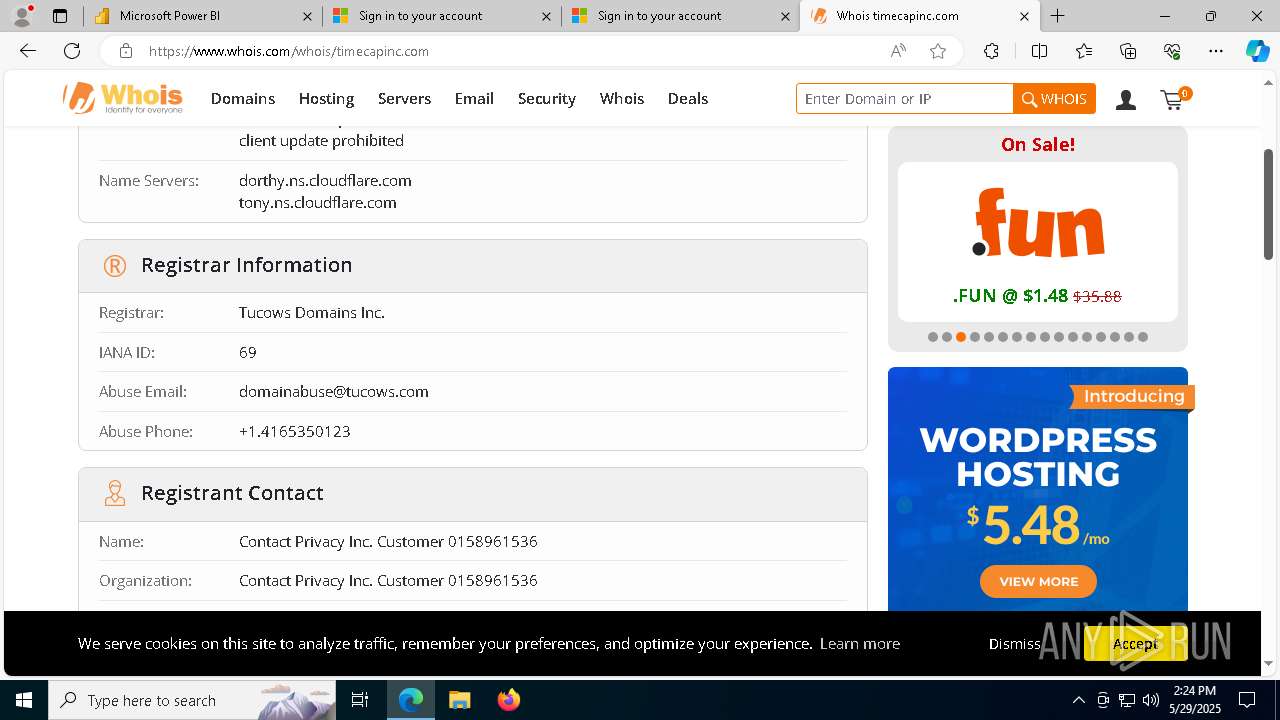This screenshot has height=720, width=1280.
Task: Activate the Read aloud icon
Action: click(x=898, y=51)
